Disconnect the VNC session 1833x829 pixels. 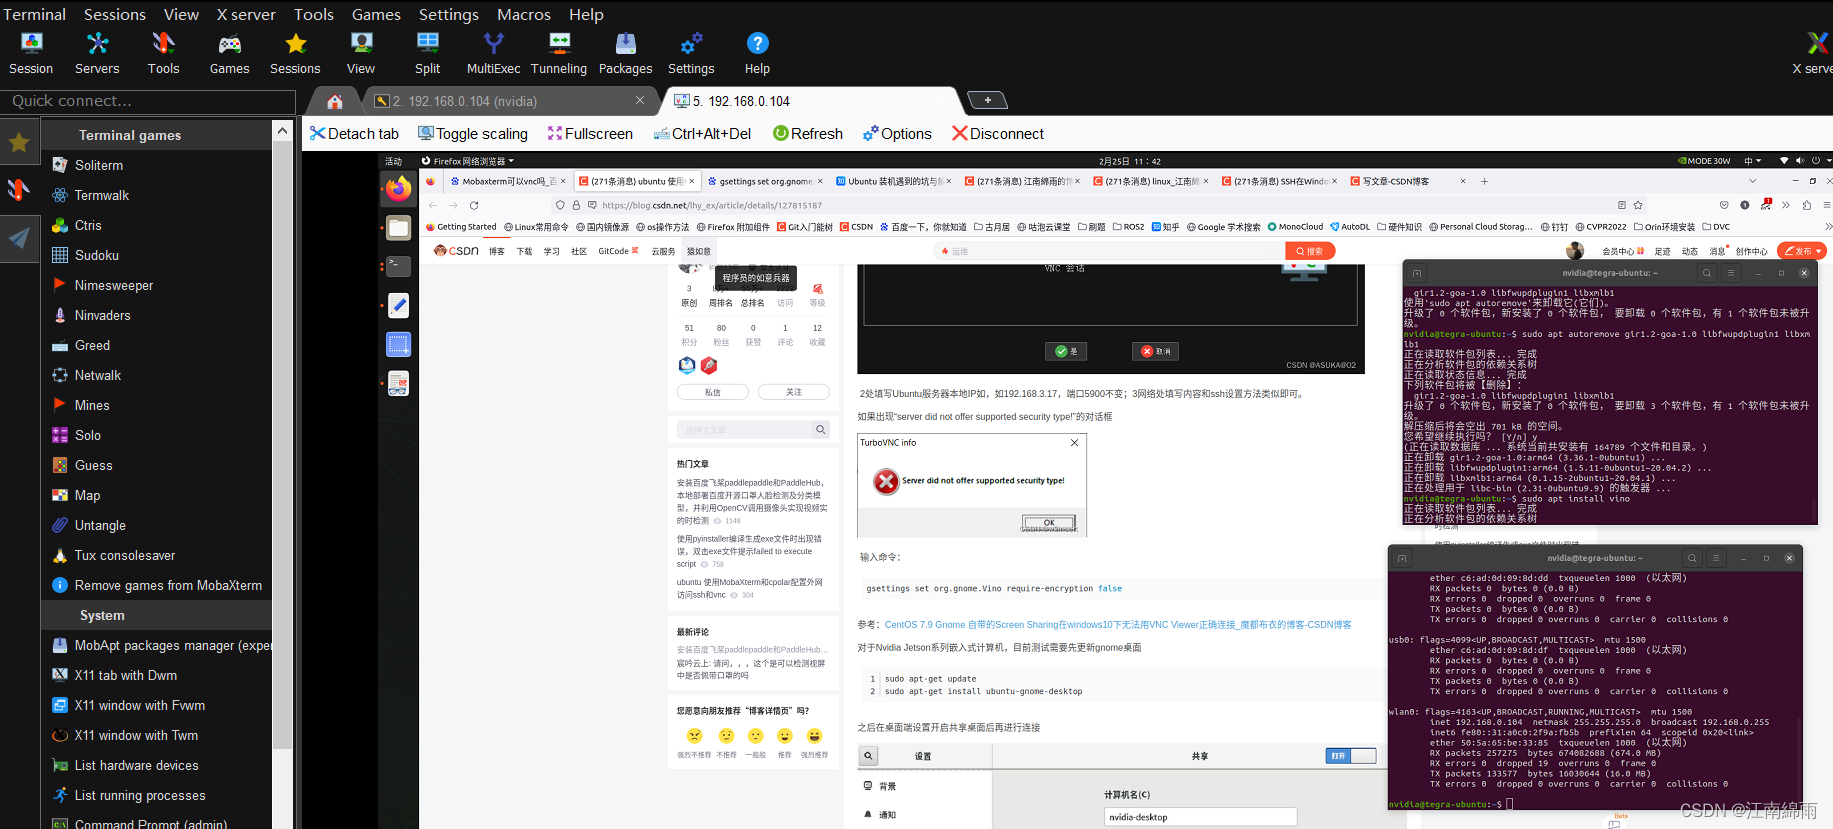point(998,134)
